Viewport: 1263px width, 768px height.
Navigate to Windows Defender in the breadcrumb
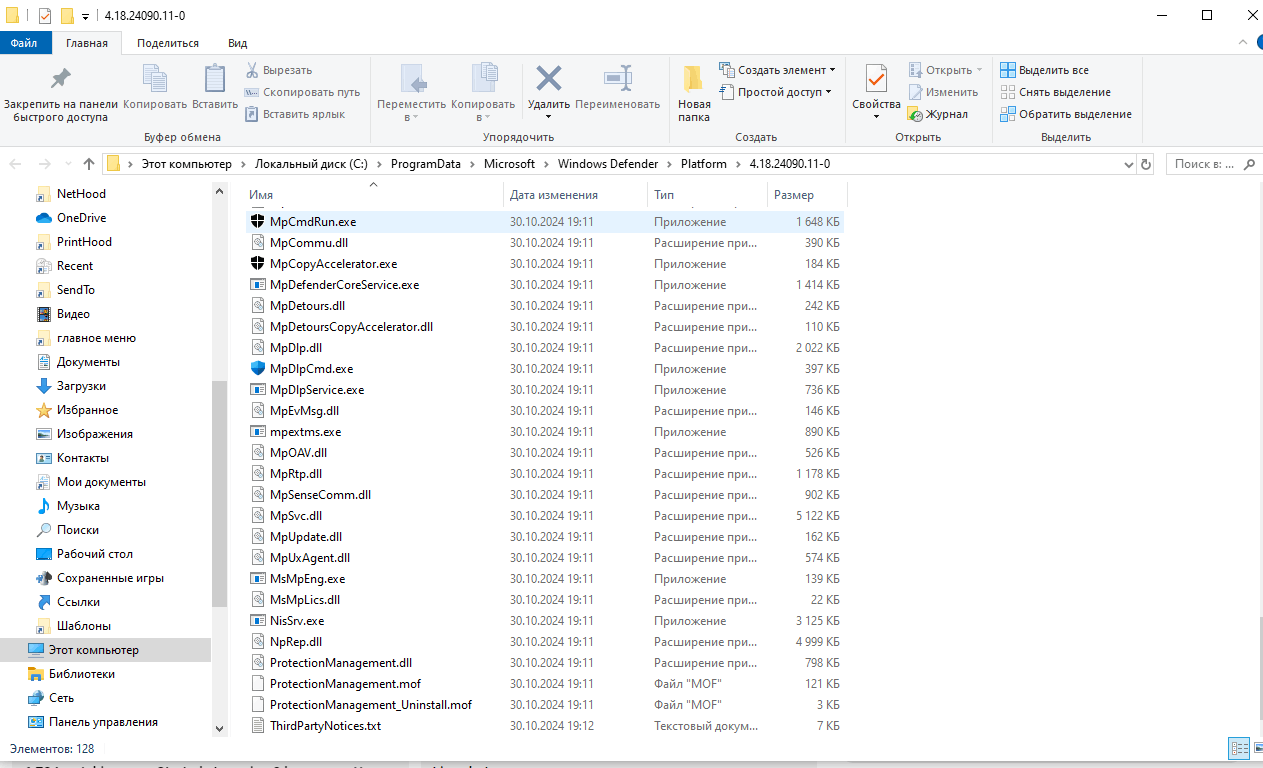coord(607,163)
